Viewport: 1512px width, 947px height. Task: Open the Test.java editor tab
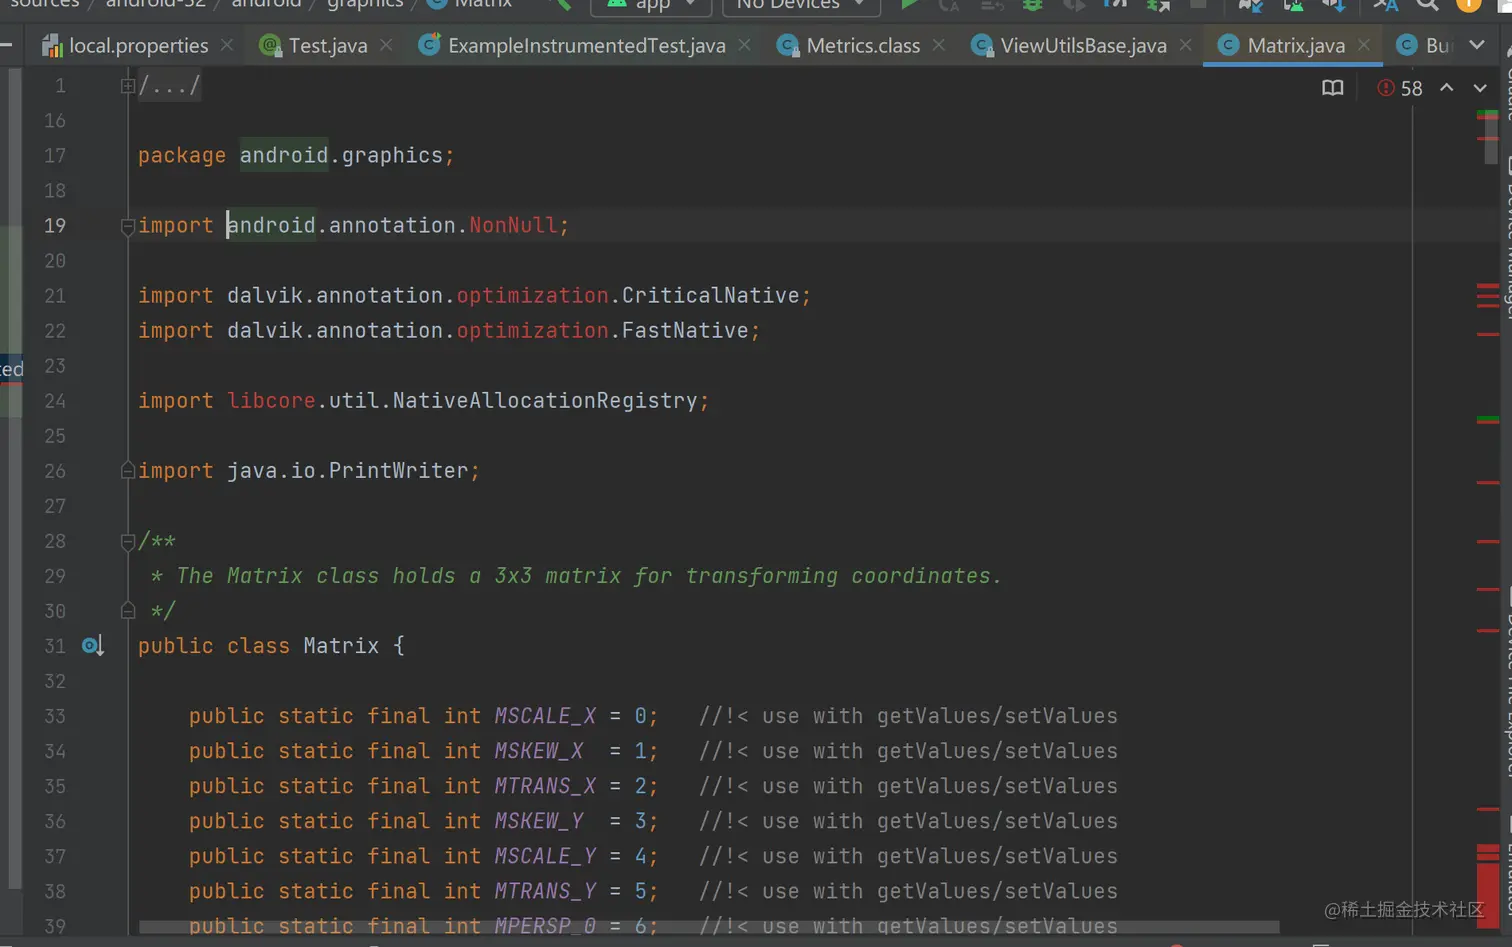(327, 46)
